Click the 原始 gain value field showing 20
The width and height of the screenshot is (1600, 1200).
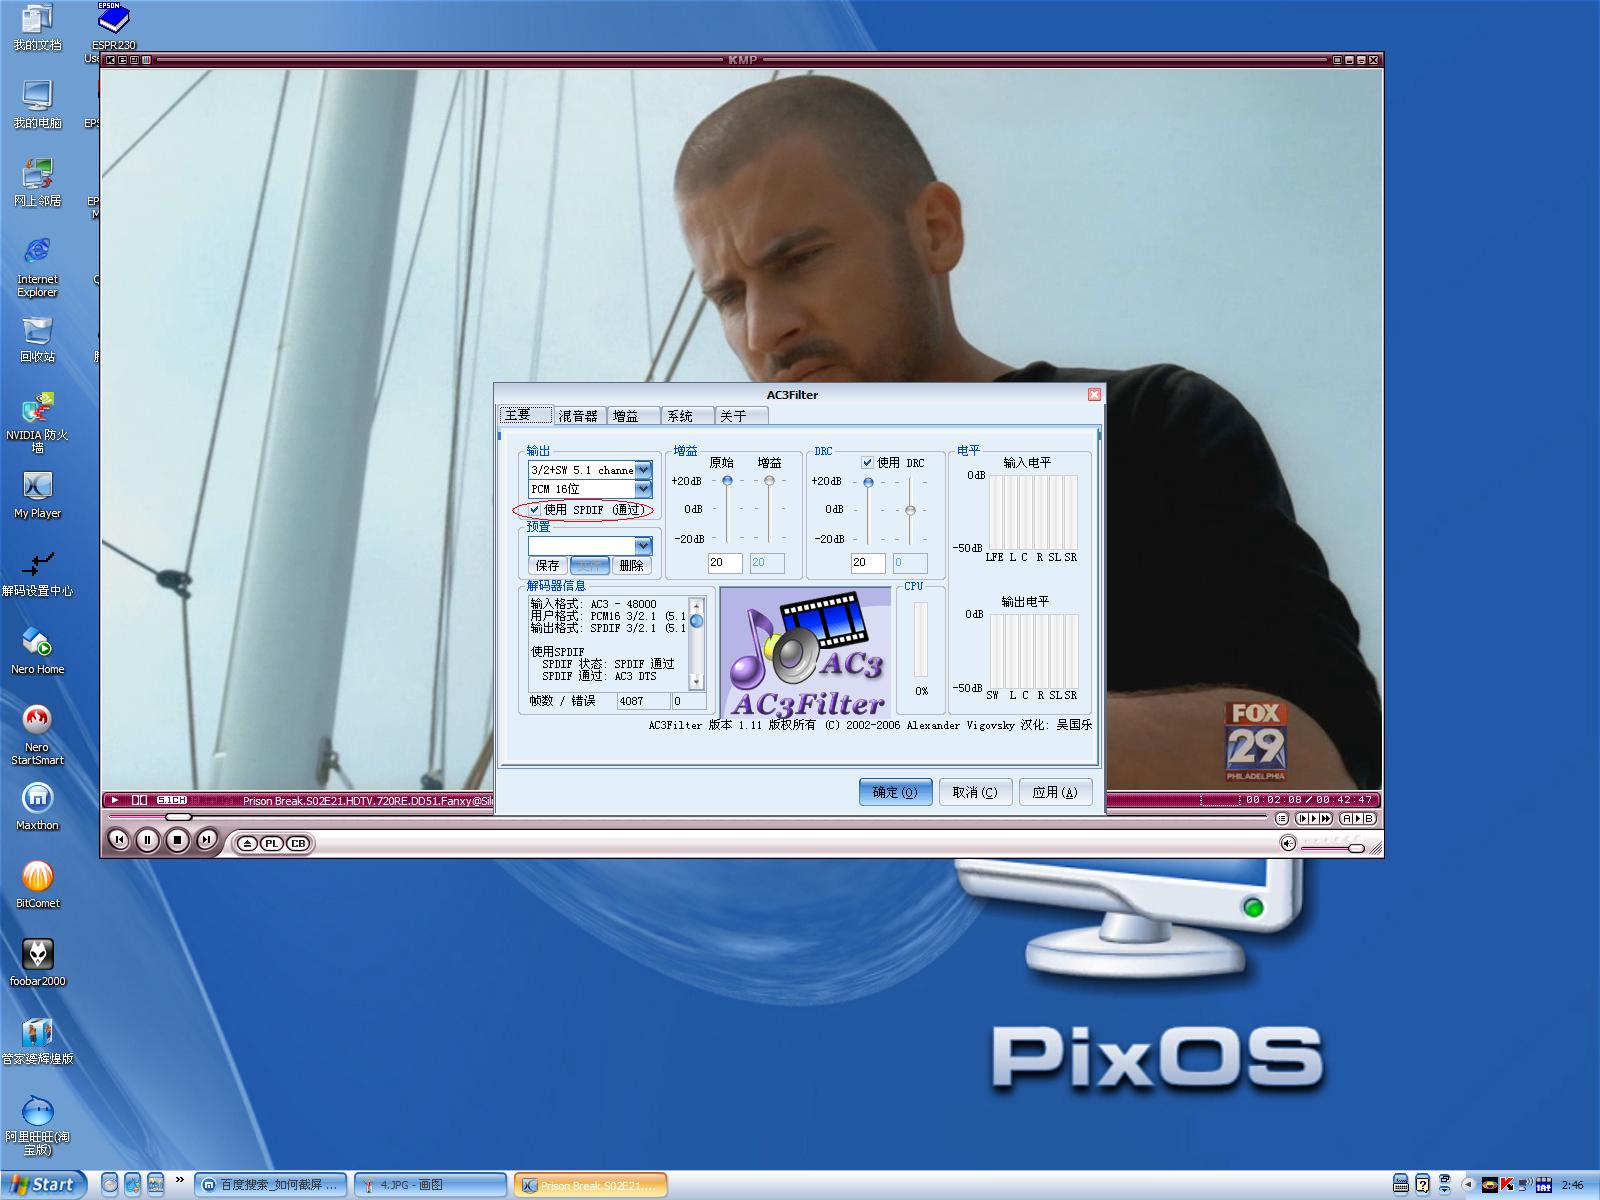click(725, 563)
